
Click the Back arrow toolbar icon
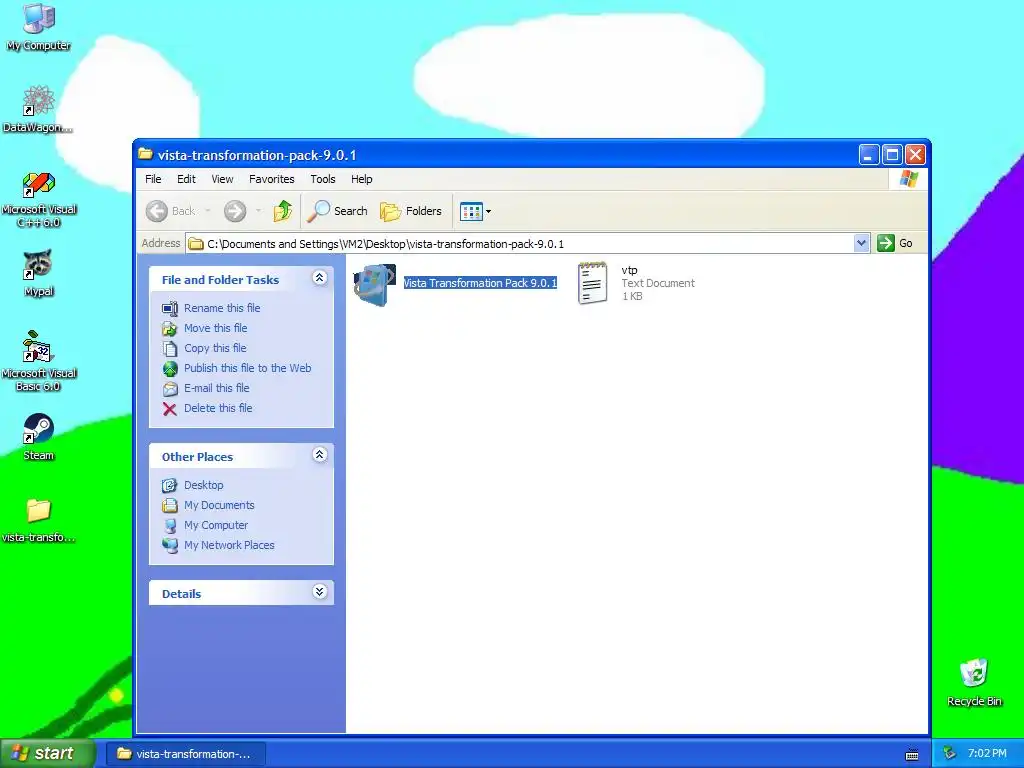pyautogui.click(x=157, y=211)
